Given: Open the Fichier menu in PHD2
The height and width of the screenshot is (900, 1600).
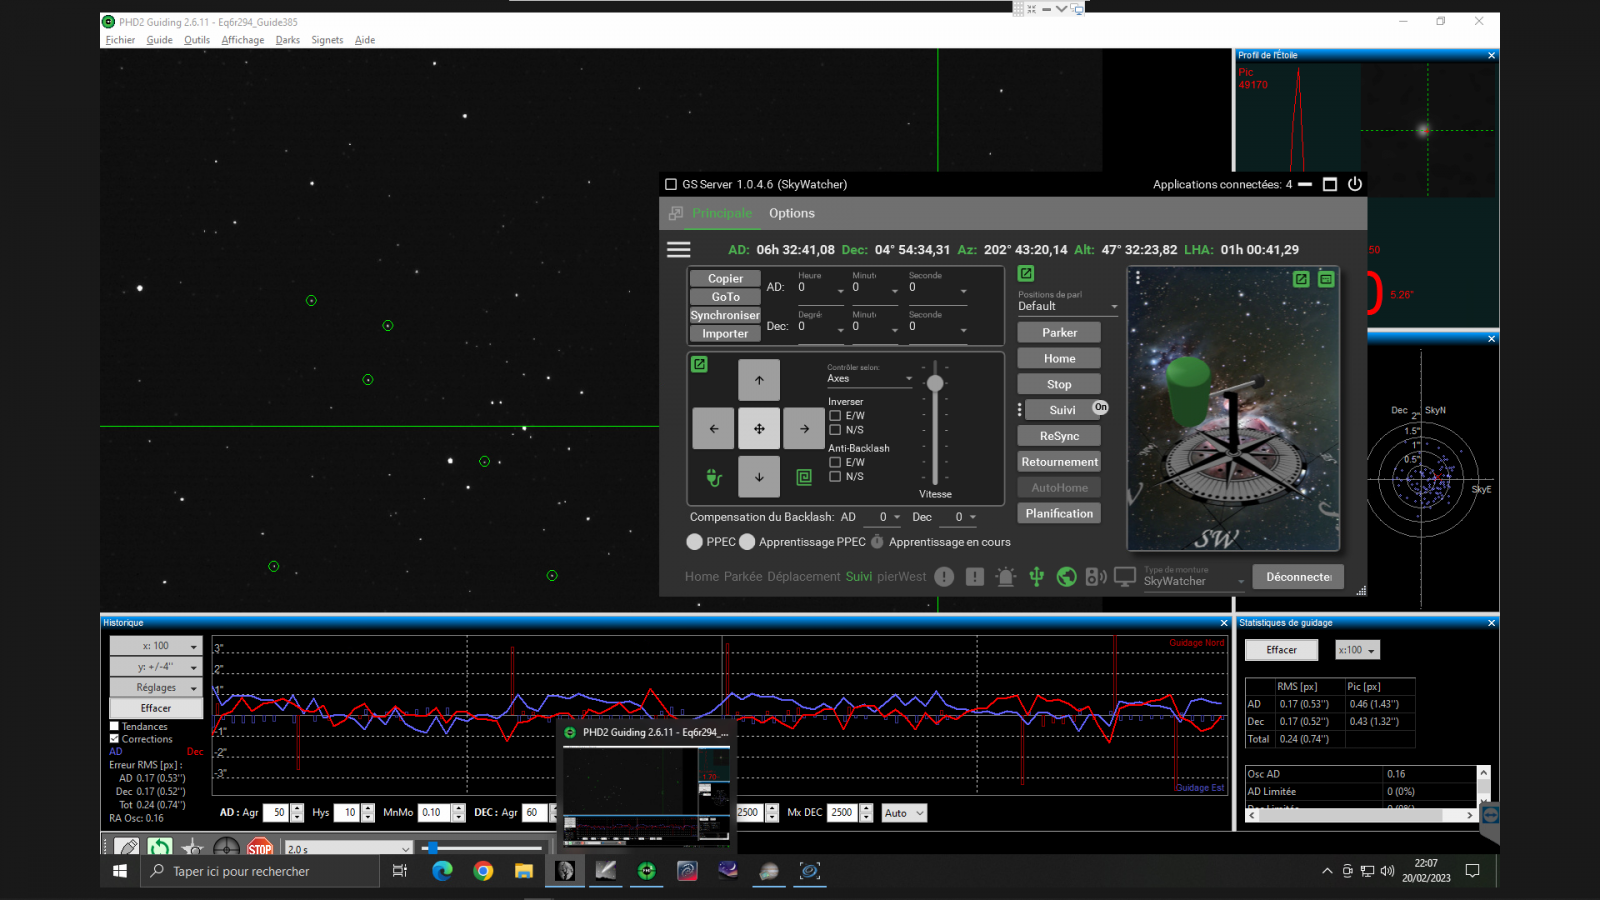Looking at the screenshot, I should (x=120, y=40).
